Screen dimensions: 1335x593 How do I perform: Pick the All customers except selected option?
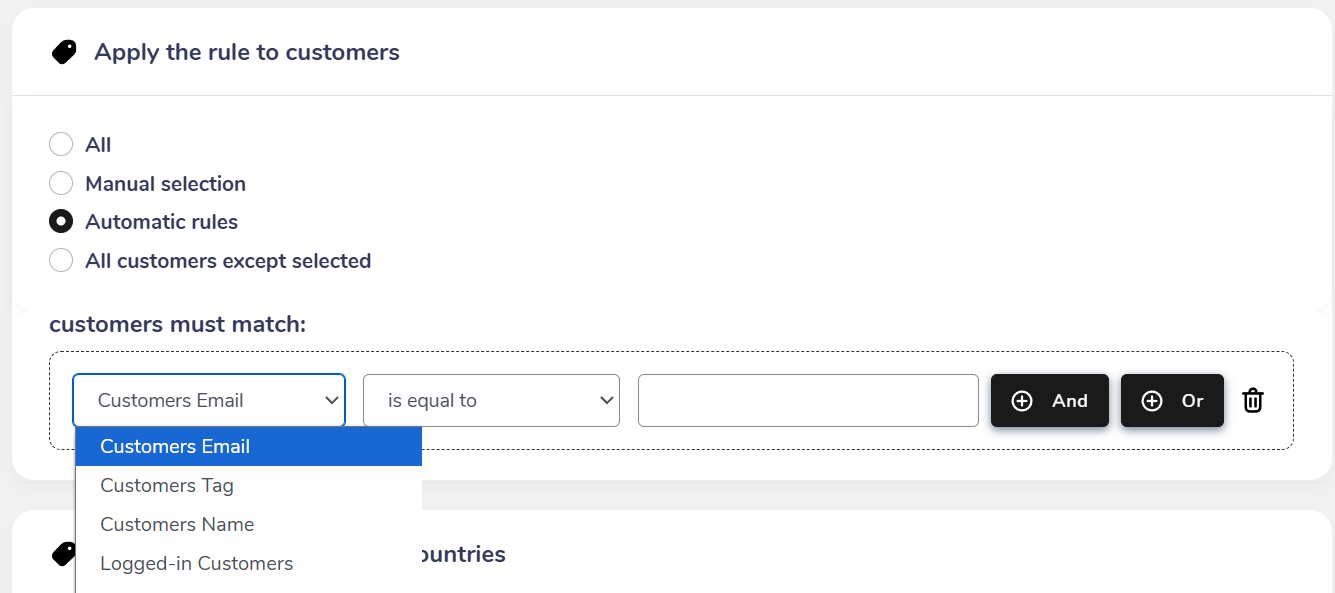pos(61,261)
